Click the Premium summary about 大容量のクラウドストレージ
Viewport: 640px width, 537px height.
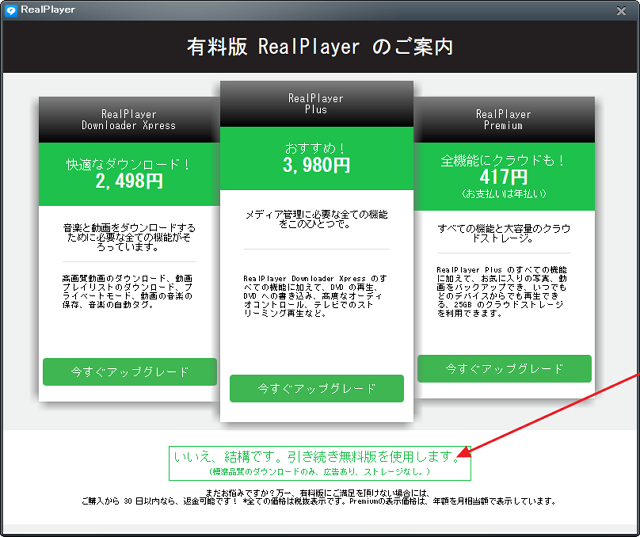(503, 234)
